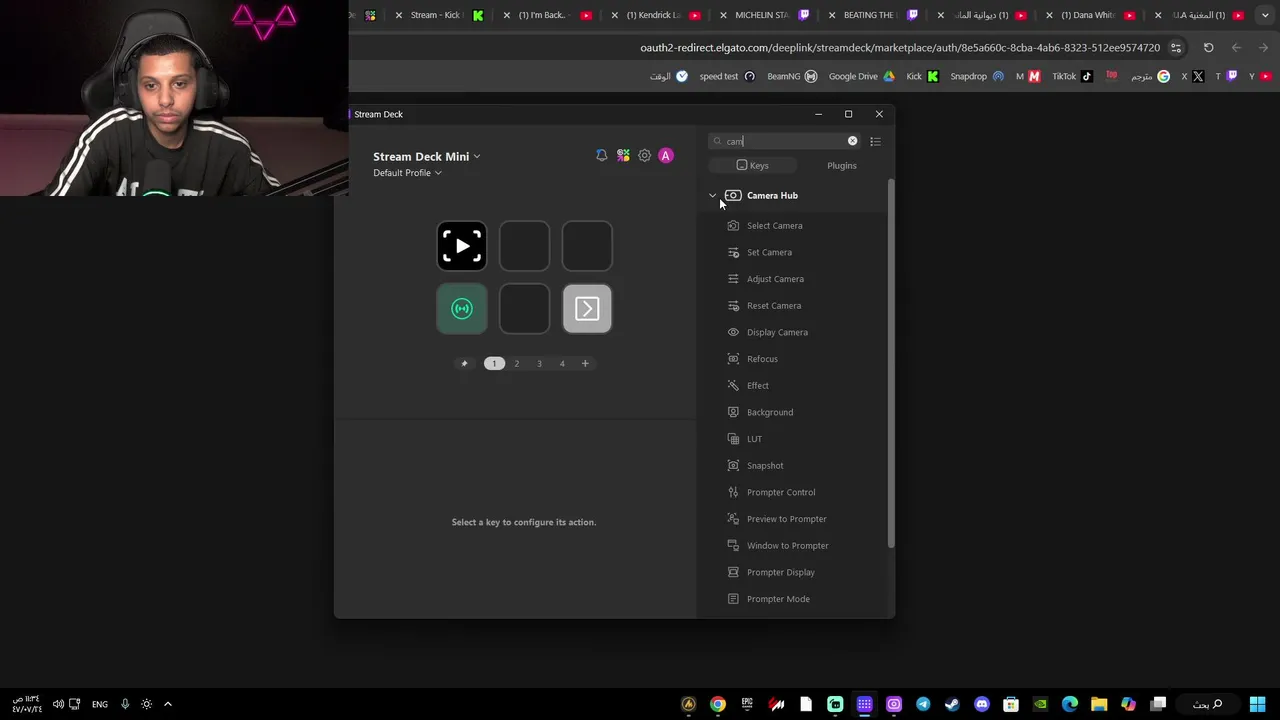Open the colorful Marketplace icon
Viewport: 1280px width, 720px height.
[x=623, y=156]
